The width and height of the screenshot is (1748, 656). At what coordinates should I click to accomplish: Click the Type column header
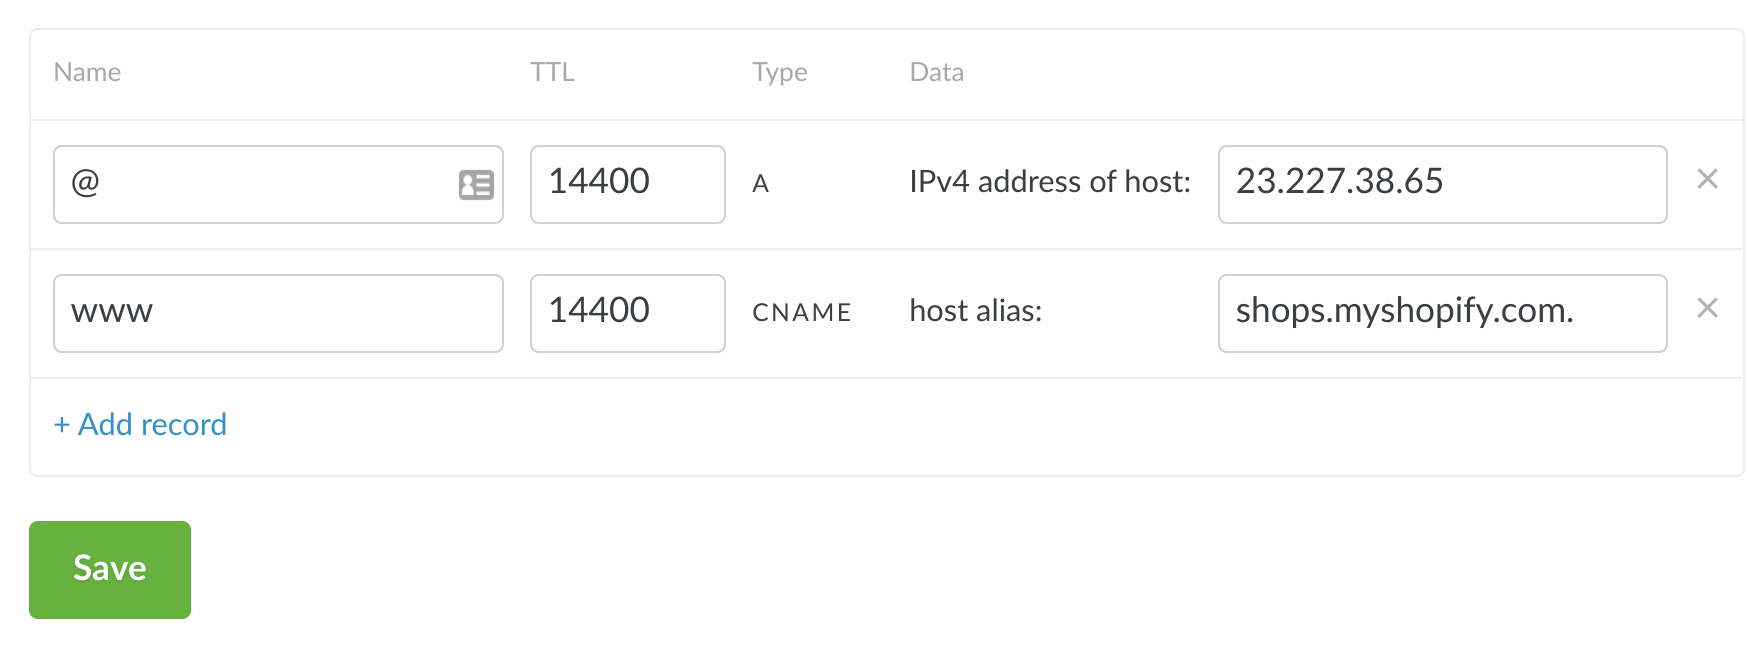coord(779,72)
